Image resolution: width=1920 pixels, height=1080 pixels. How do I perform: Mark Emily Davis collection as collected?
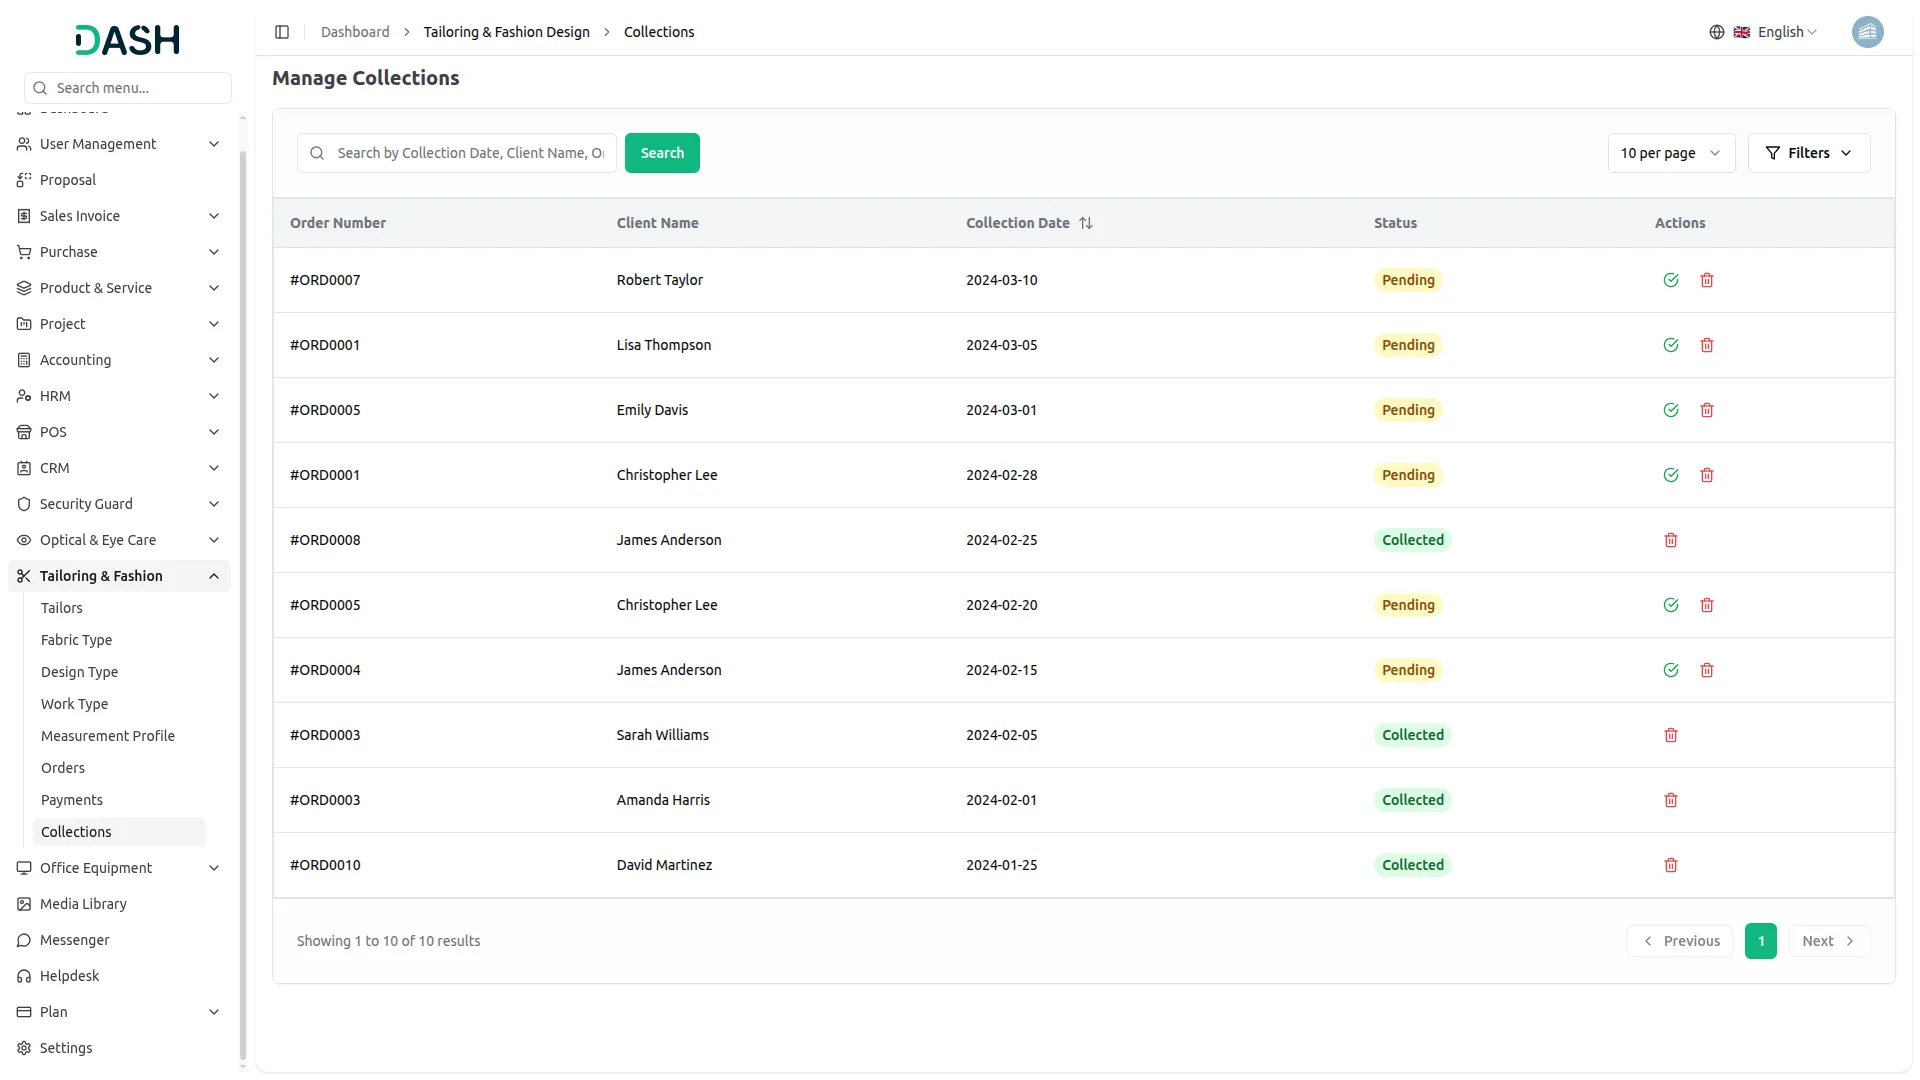click(1671, 410)
